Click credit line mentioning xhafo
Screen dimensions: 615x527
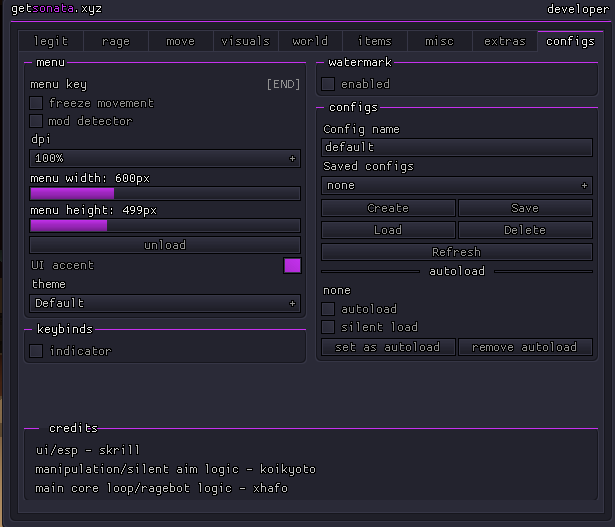[x=162, y=488]
